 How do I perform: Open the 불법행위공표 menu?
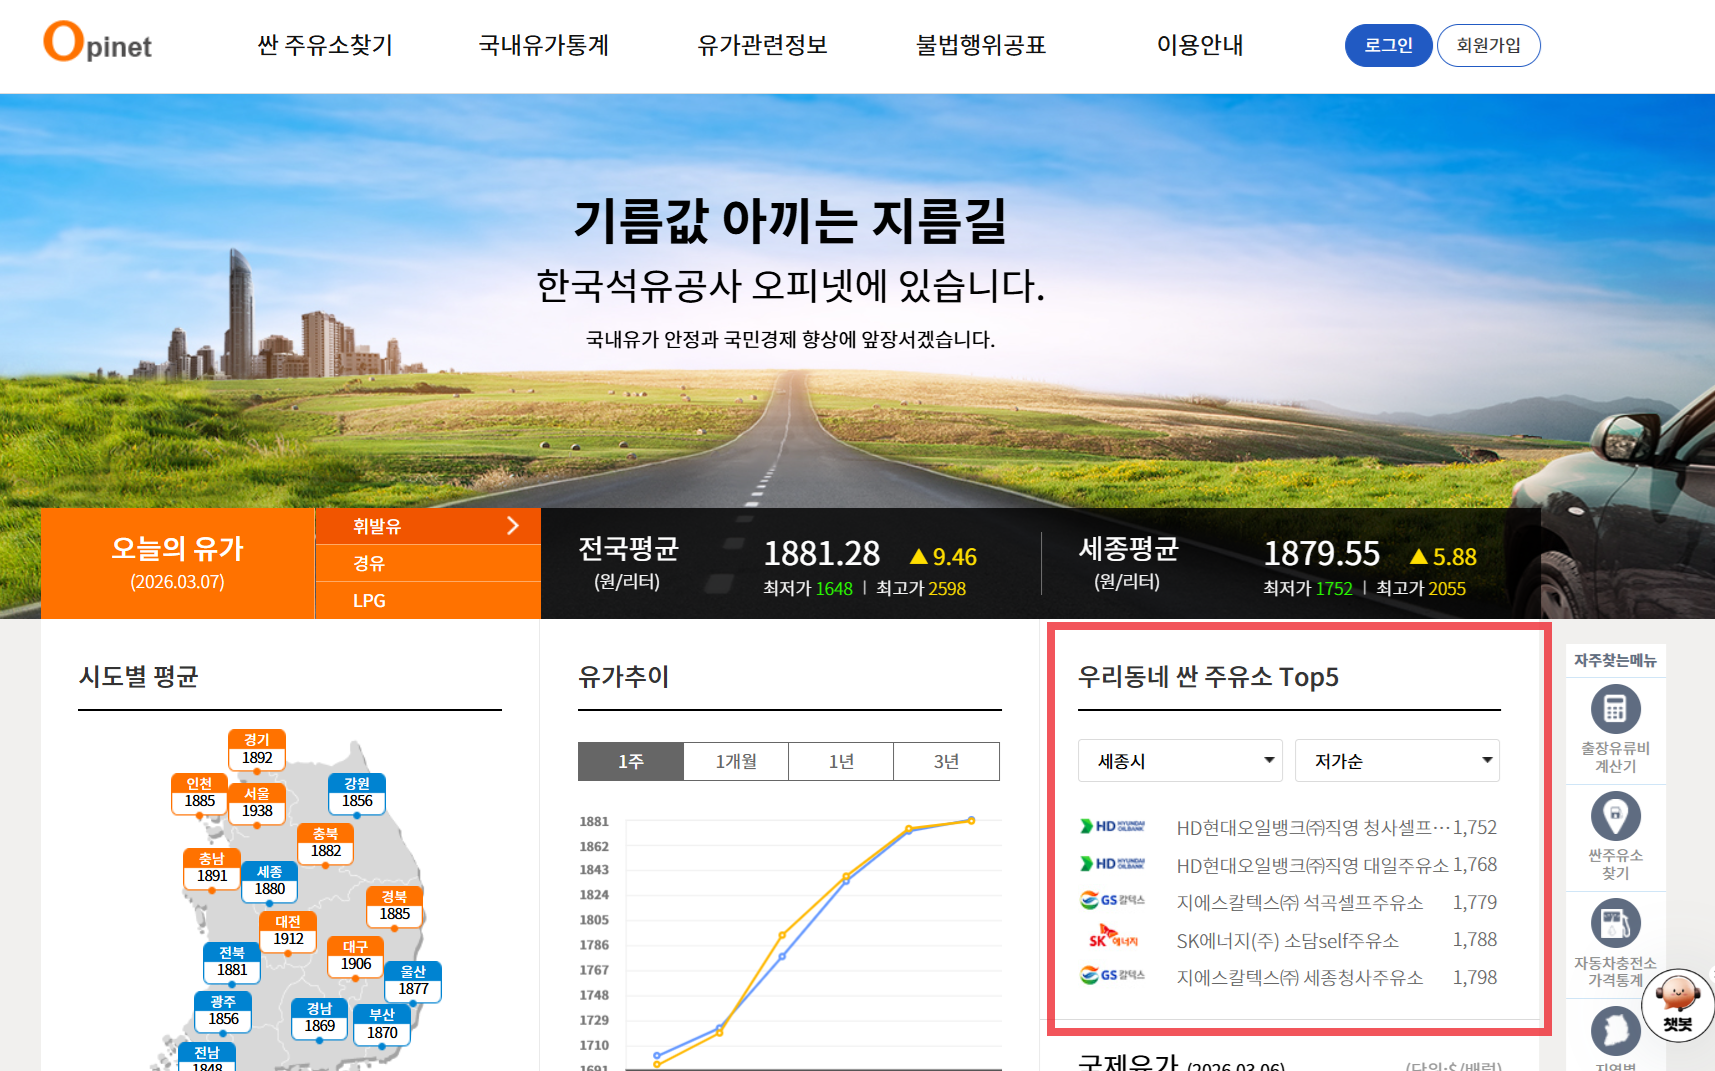(981, 45)
